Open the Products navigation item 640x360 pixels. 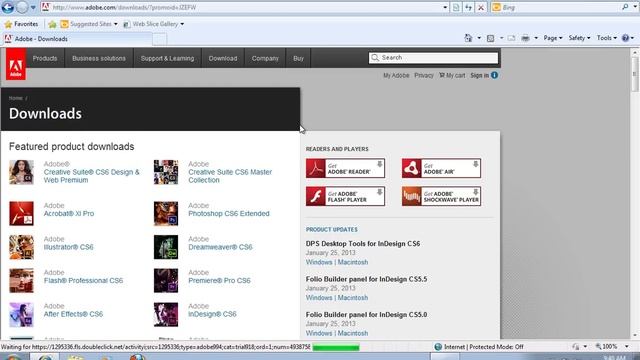pos(45,58)
